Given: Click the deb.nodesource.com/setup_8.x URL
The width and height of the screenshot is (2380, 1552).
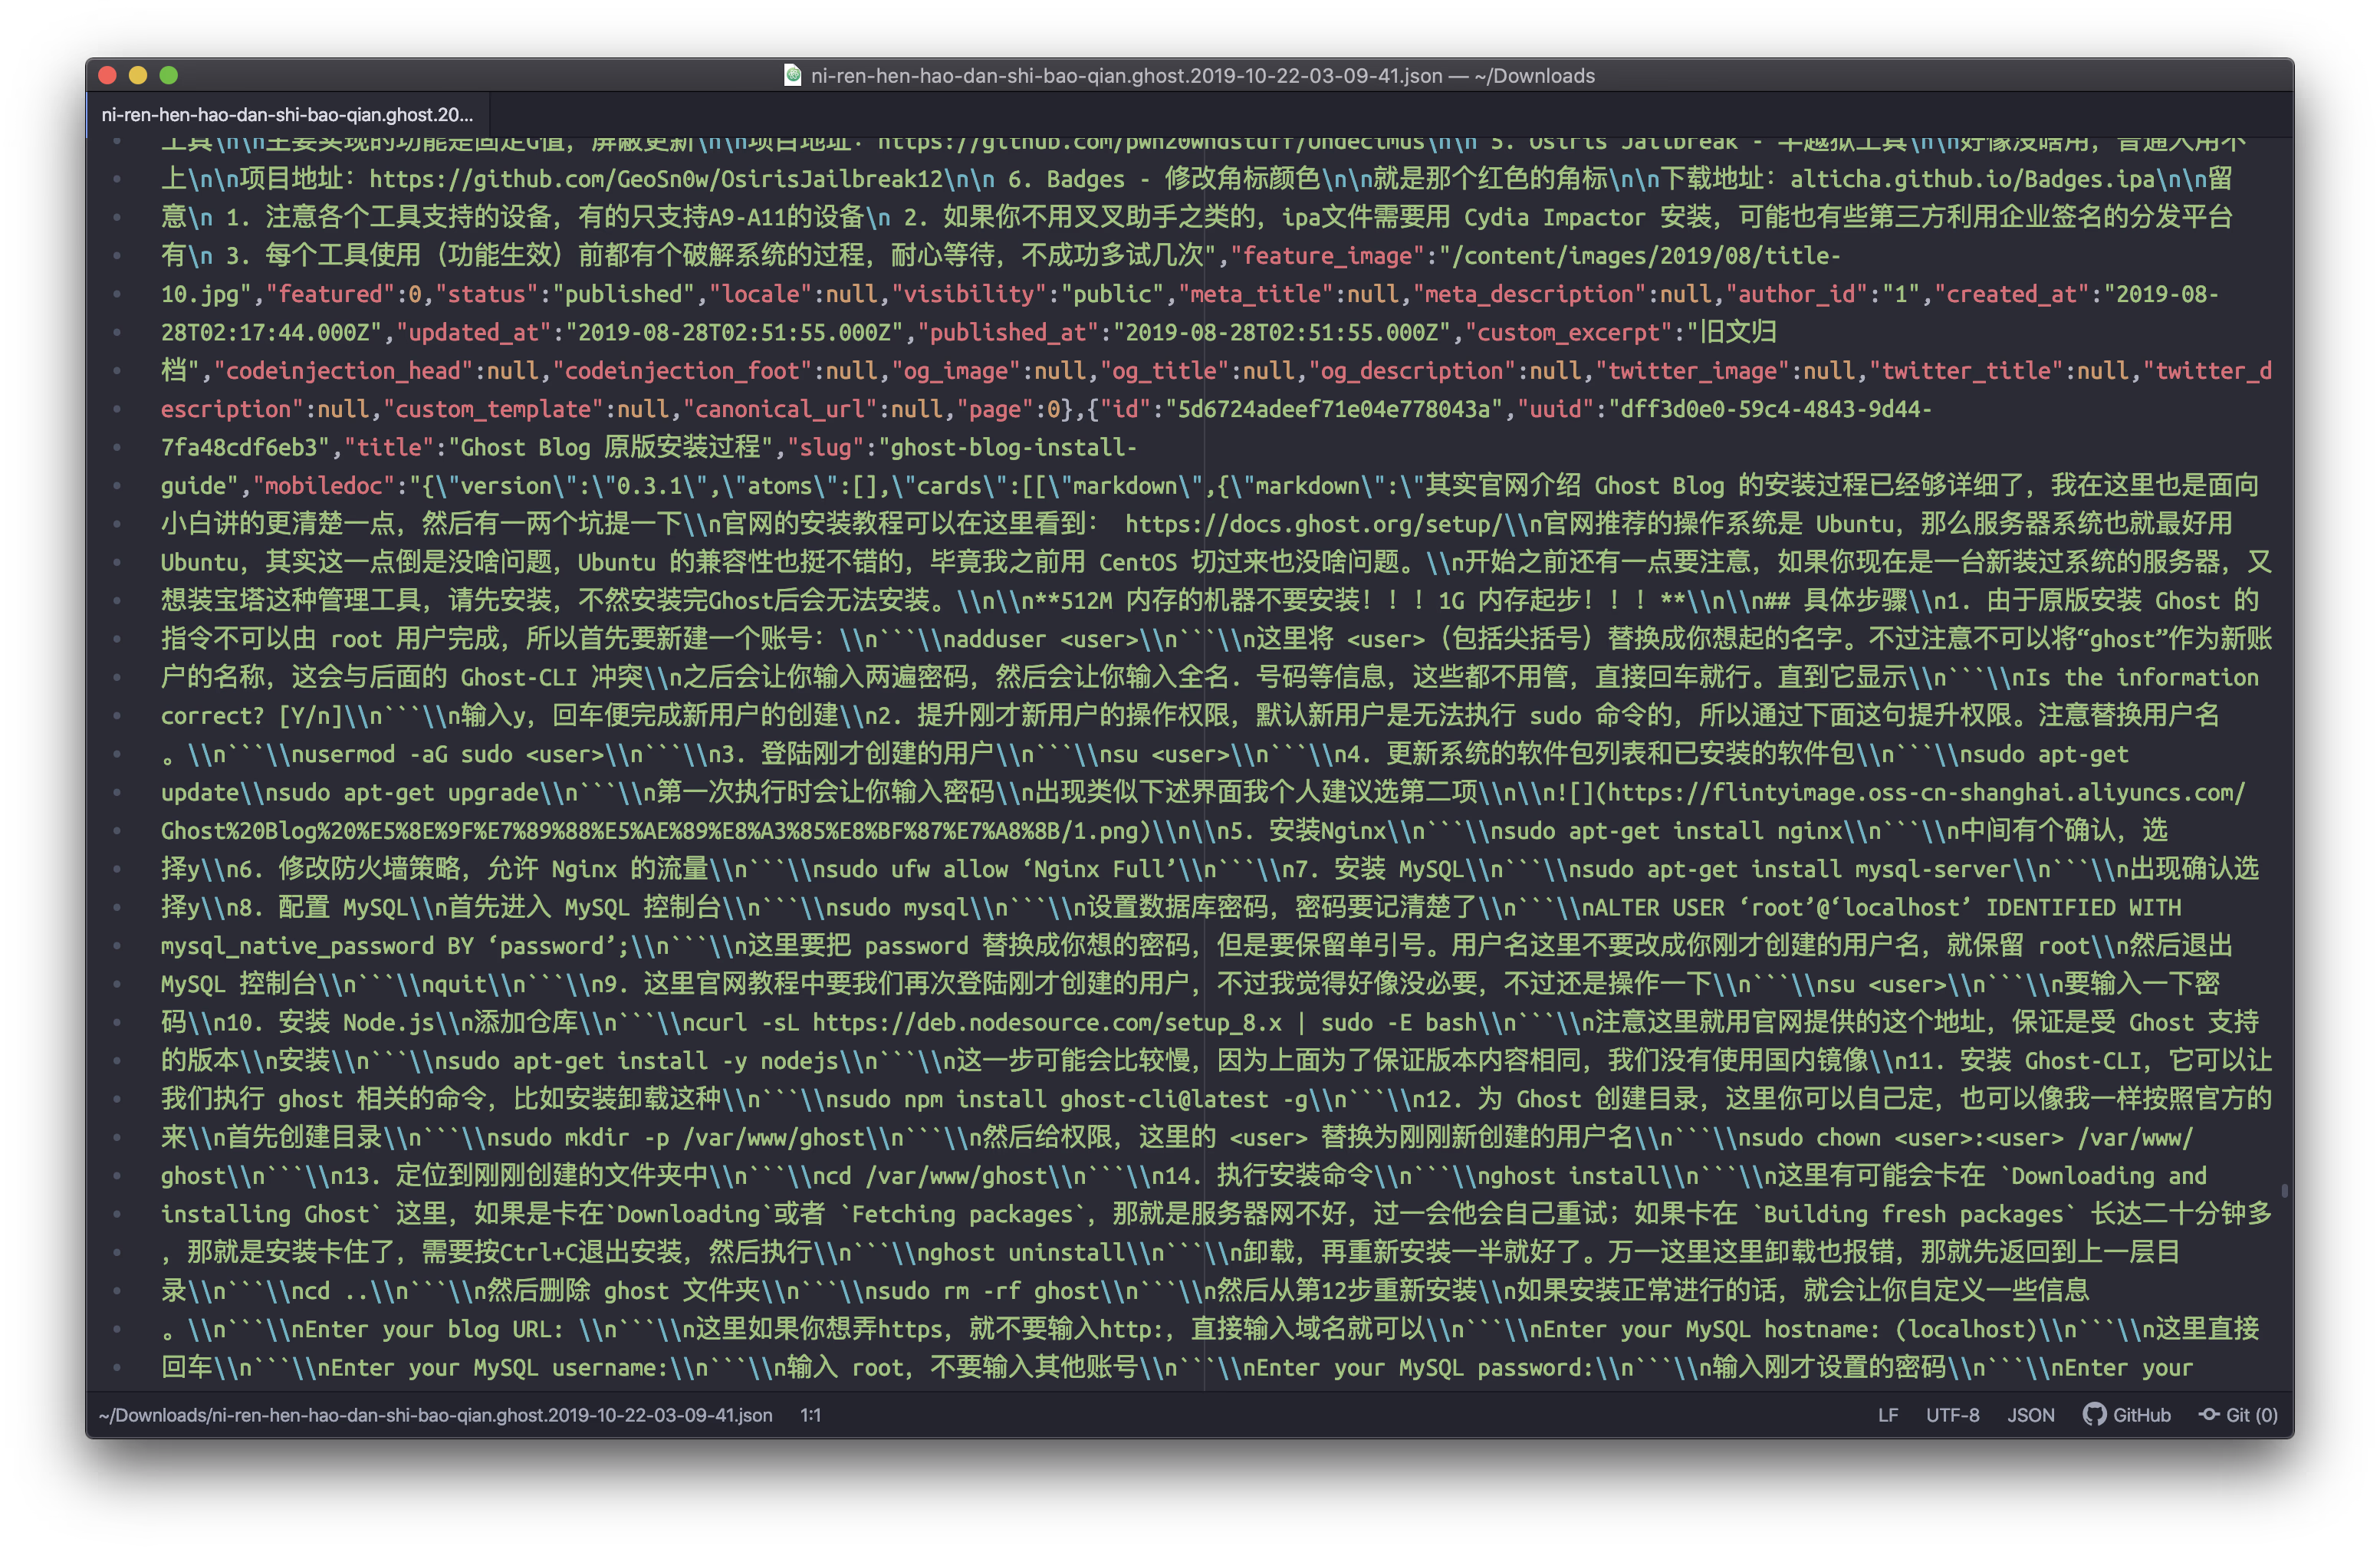Looking at the screenshot, I should pyautogui.click(x=1046, y=1022).
